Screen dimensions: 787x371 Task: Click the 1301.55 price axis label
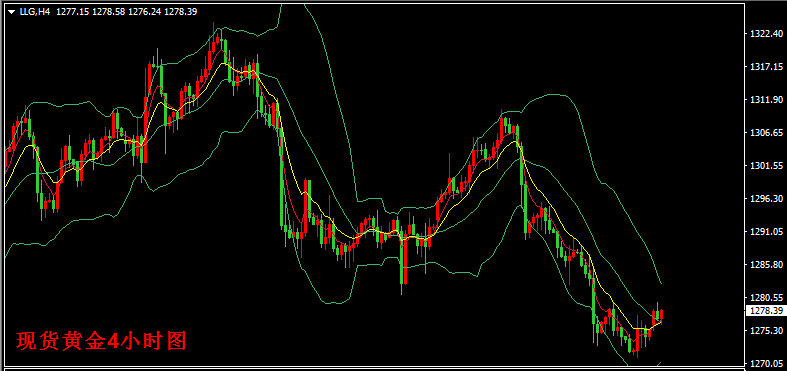[766, 166]
